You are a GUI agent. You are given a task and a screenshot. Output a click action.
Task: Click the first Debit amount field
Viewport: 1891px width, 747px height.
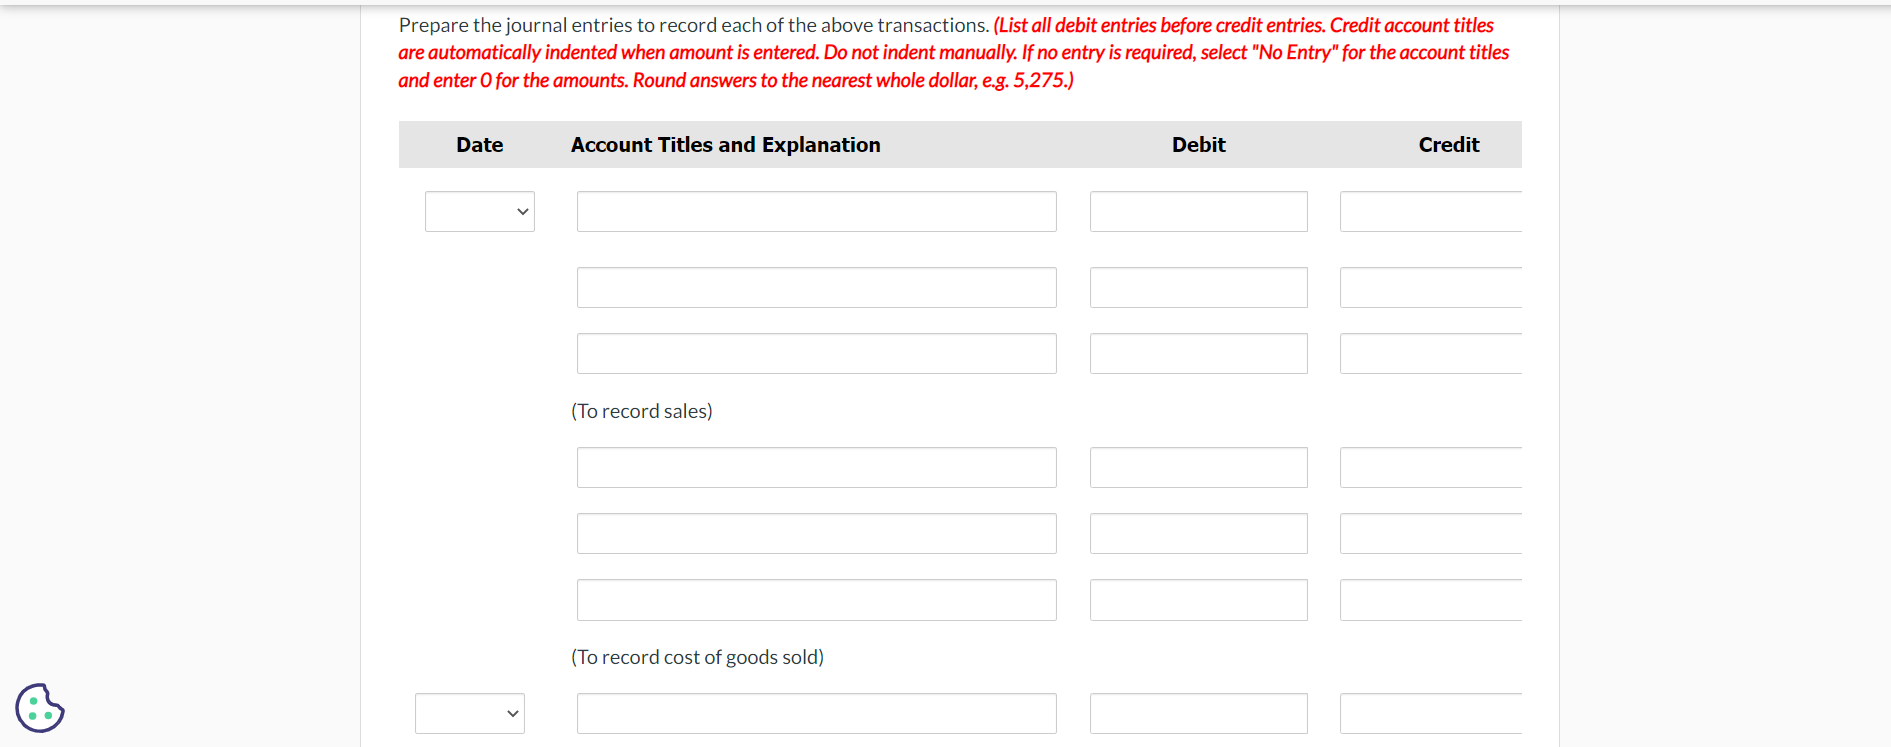[x=1198, y=211]
